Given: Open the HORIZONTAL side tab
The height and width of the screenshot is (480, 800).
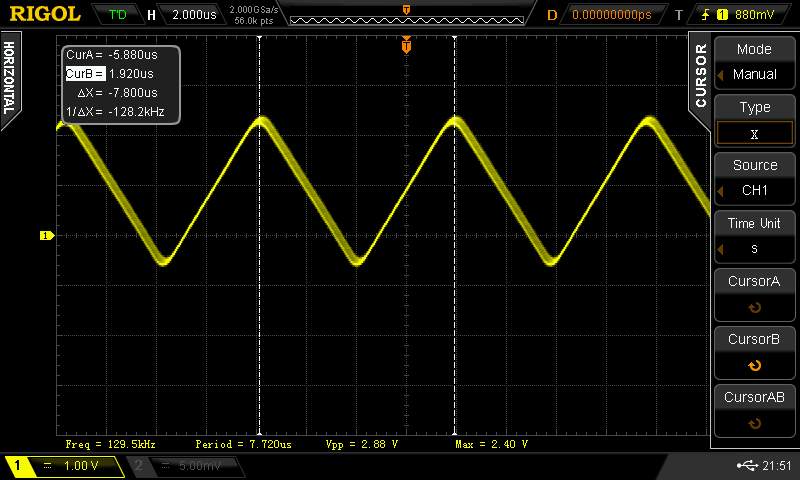Looking at the screenshot, I should coord(9,78).
